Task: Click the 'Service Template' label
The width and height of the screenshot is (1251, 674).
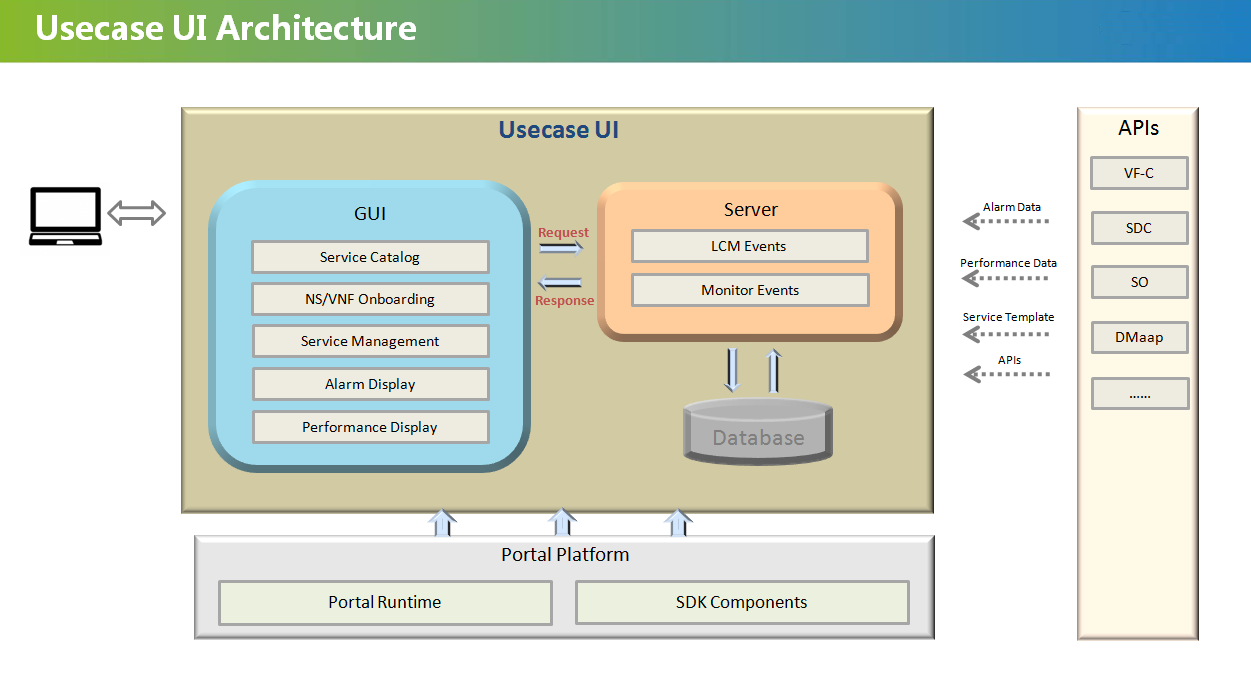Action: pyautogui.click(x=1008, y=317)
